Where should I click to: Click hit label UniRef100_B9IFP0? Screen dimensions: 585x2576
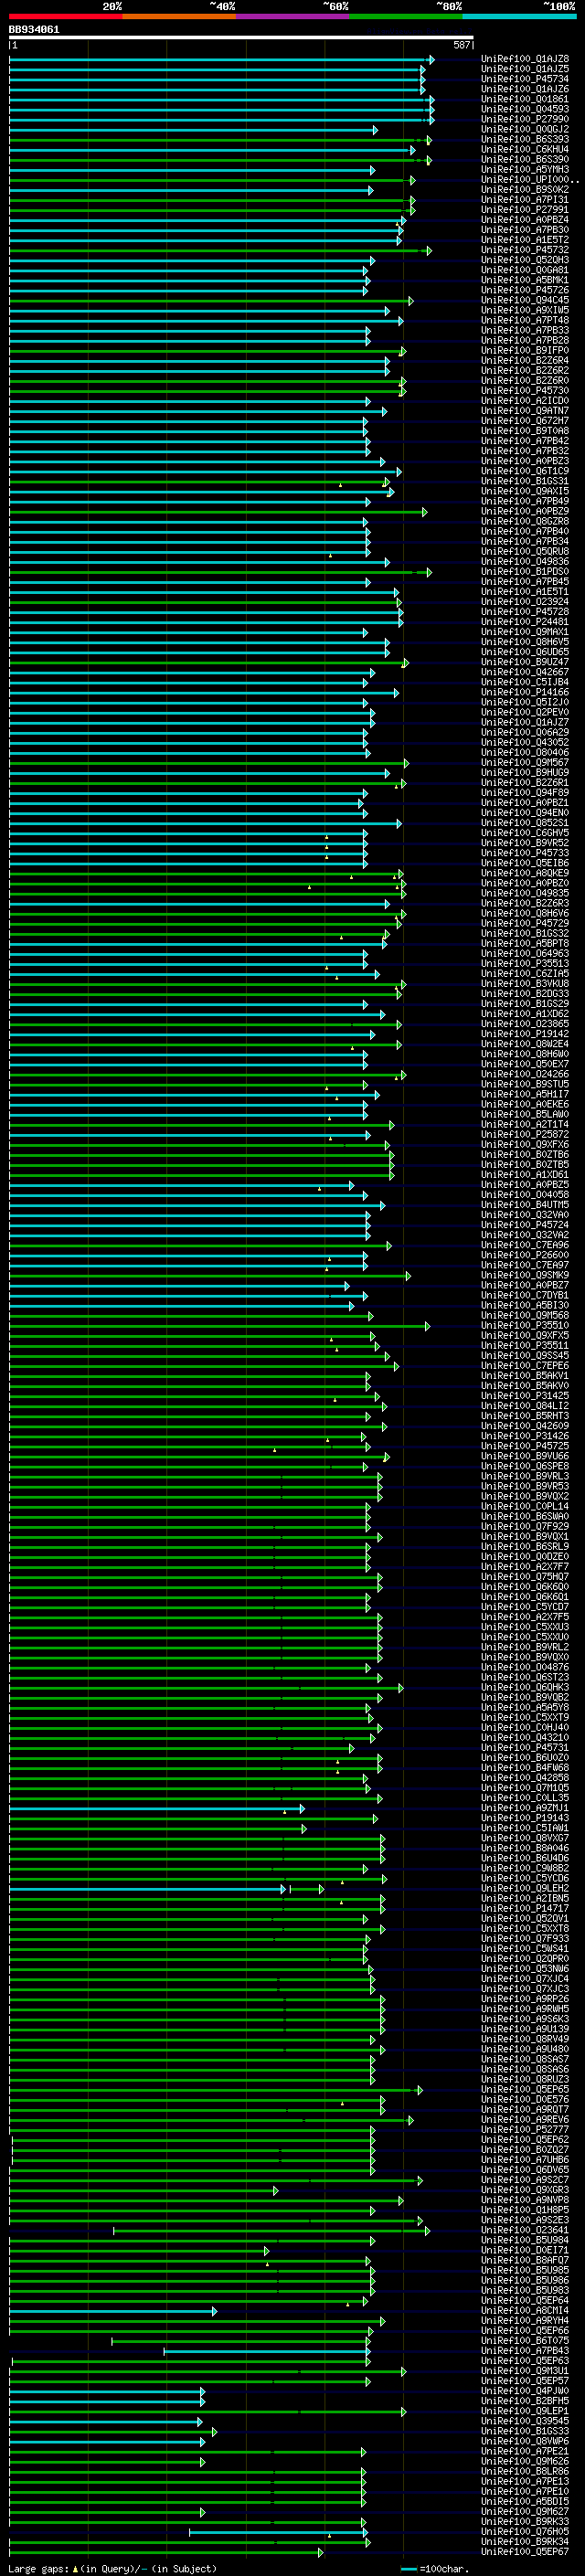(x=525, y=350)
